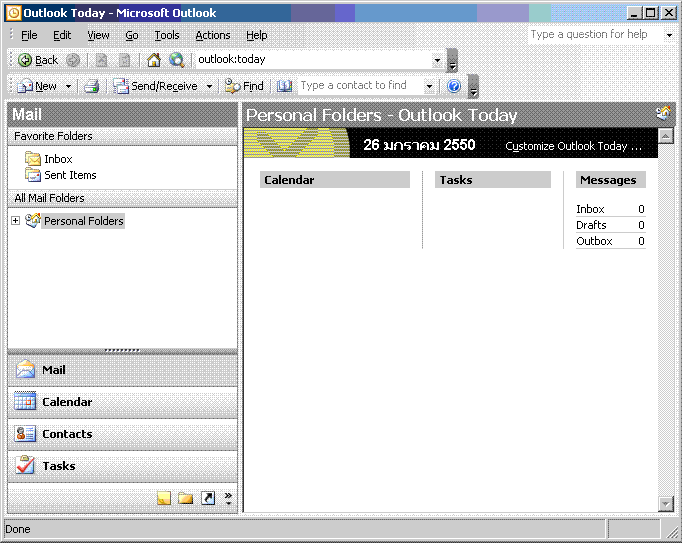Click the Personal Folders house icon in tree
682x543 pixels.
[x=33, y=221]
